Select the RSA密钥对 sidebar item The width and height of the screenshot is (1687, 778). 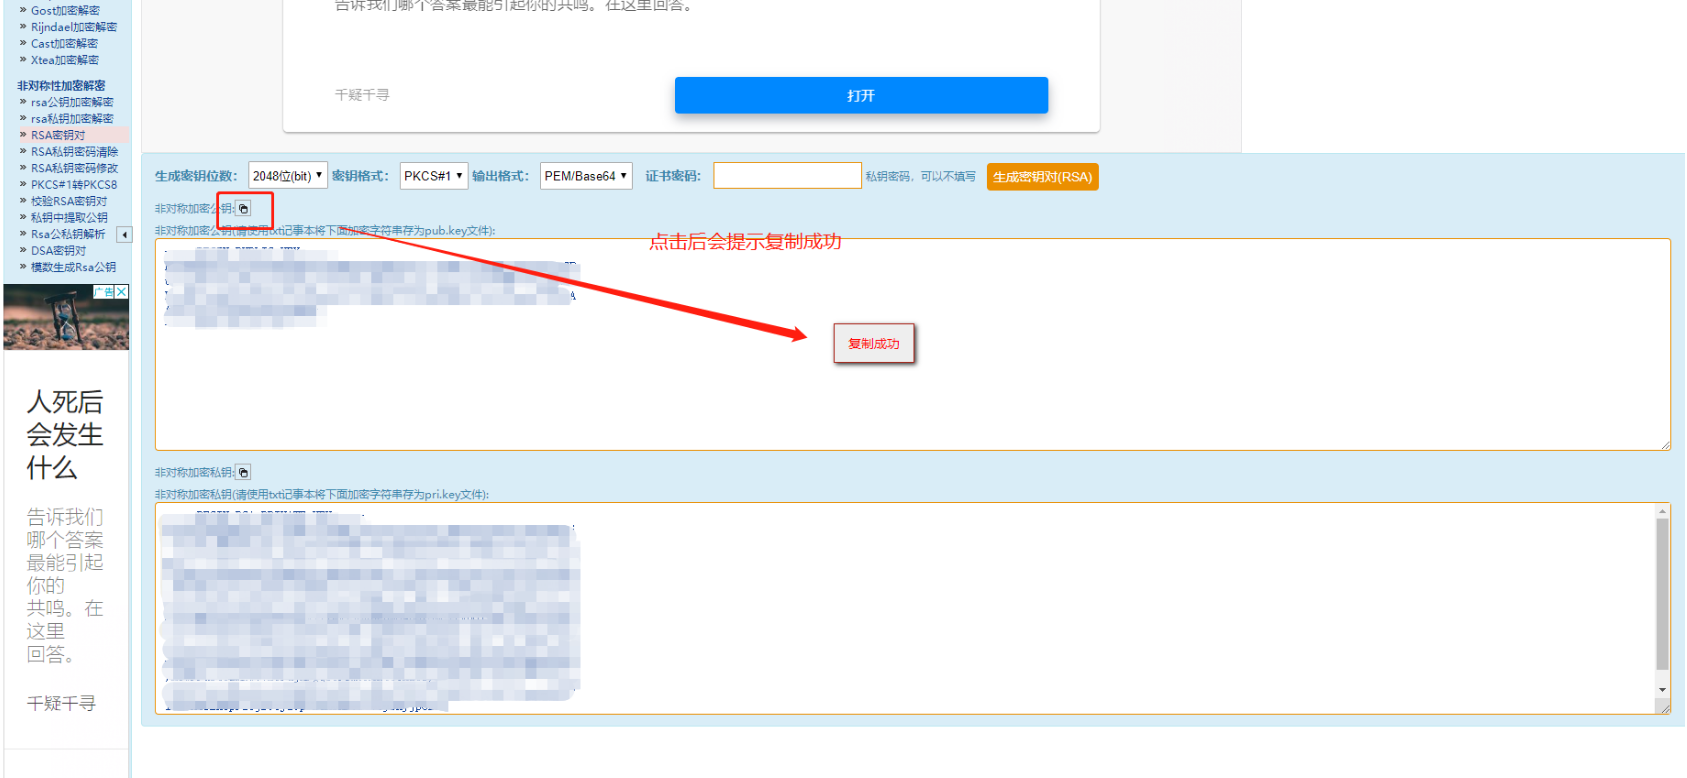58,135
